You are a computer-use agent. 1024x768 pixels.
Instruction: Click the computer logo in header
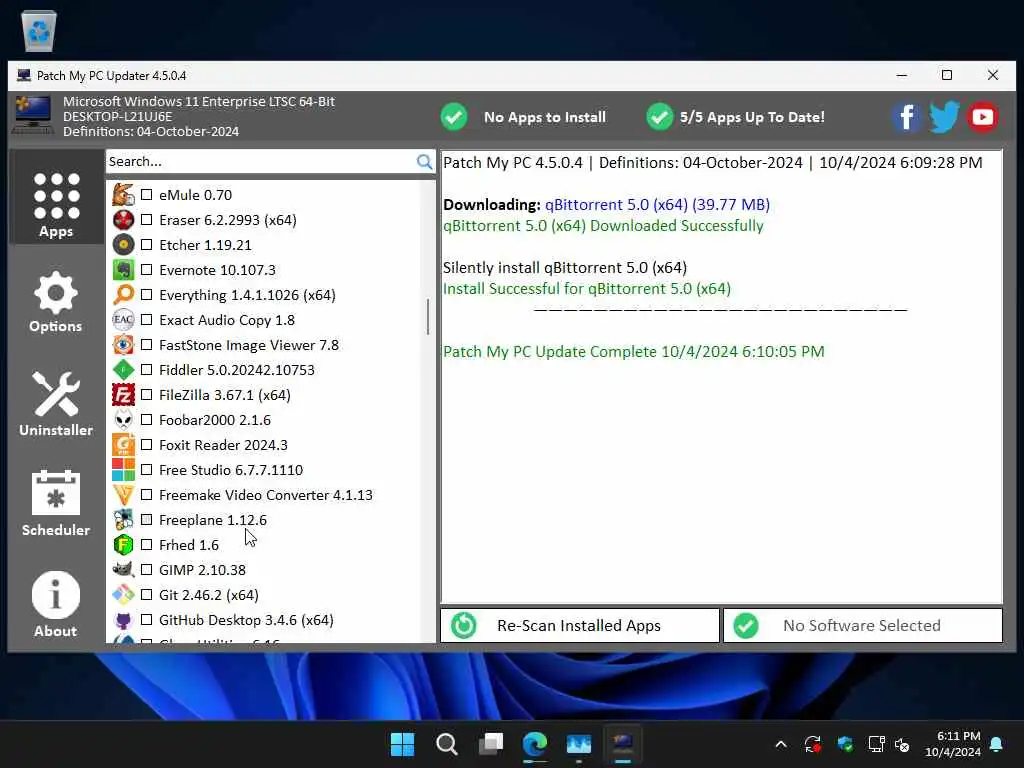coord(33,115)
